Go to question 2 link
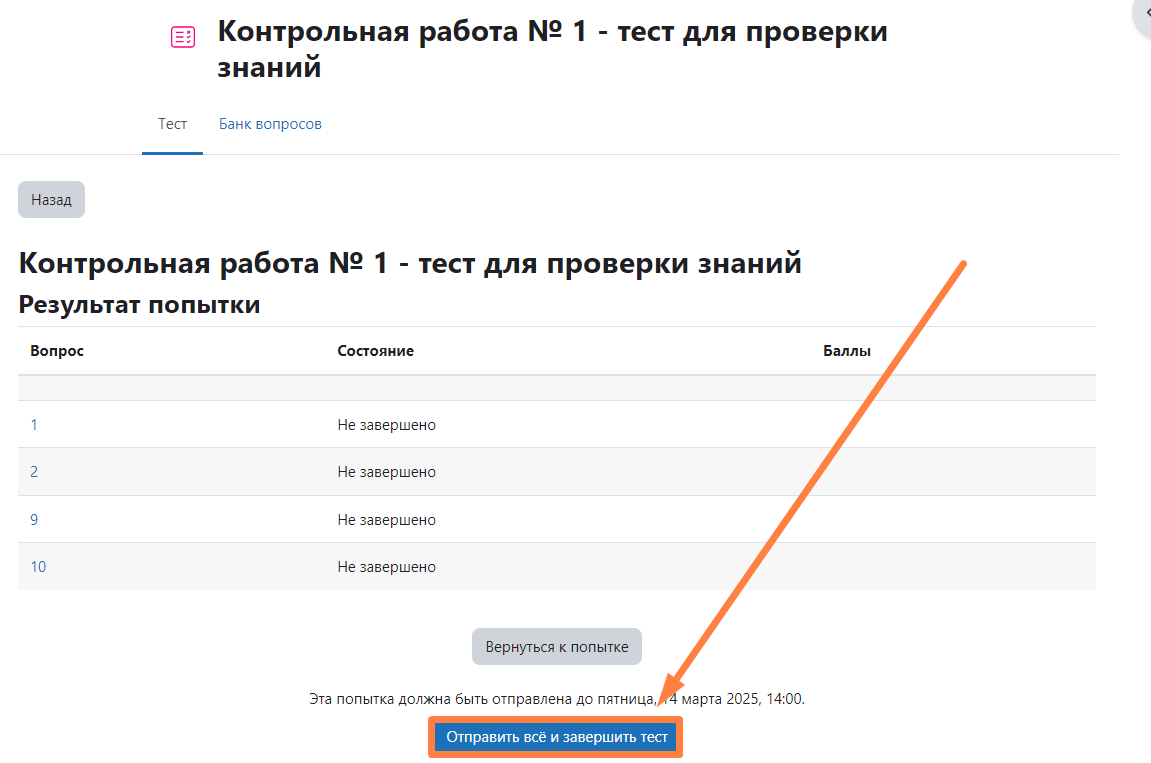 pyautogui.click(x=34, y=472)
